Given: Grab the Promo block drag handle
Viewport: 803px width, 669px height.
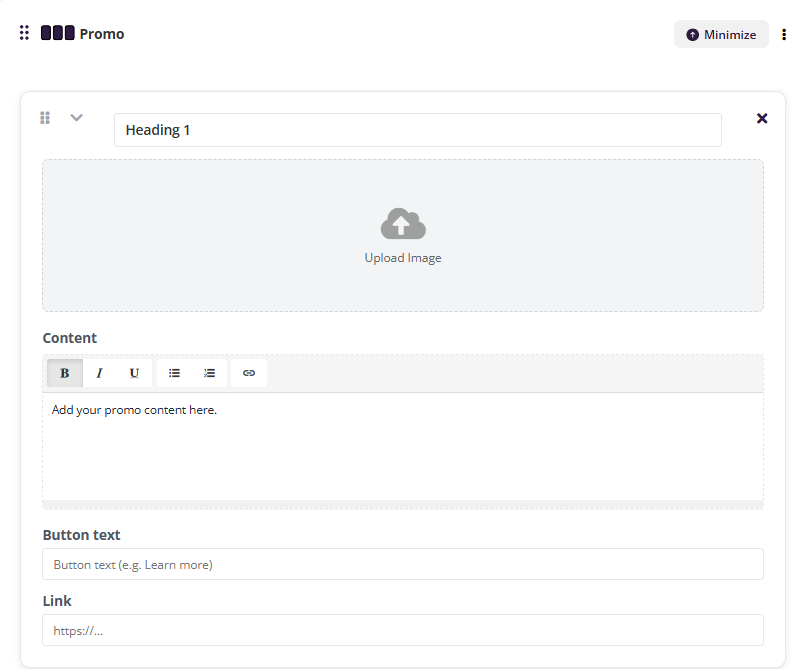Looking at the screenshot, I should (x=24, y=33).
